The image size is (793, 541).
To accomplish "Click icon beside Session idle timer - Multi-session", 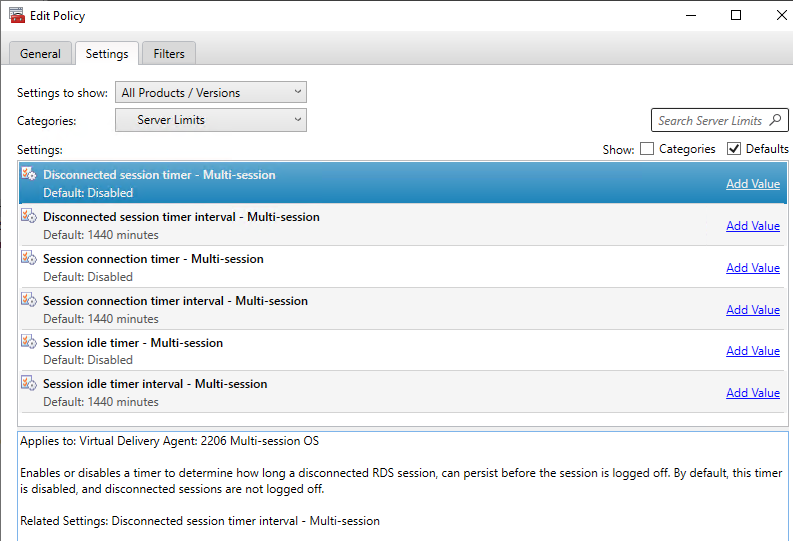I will click(x=29, y=342).
